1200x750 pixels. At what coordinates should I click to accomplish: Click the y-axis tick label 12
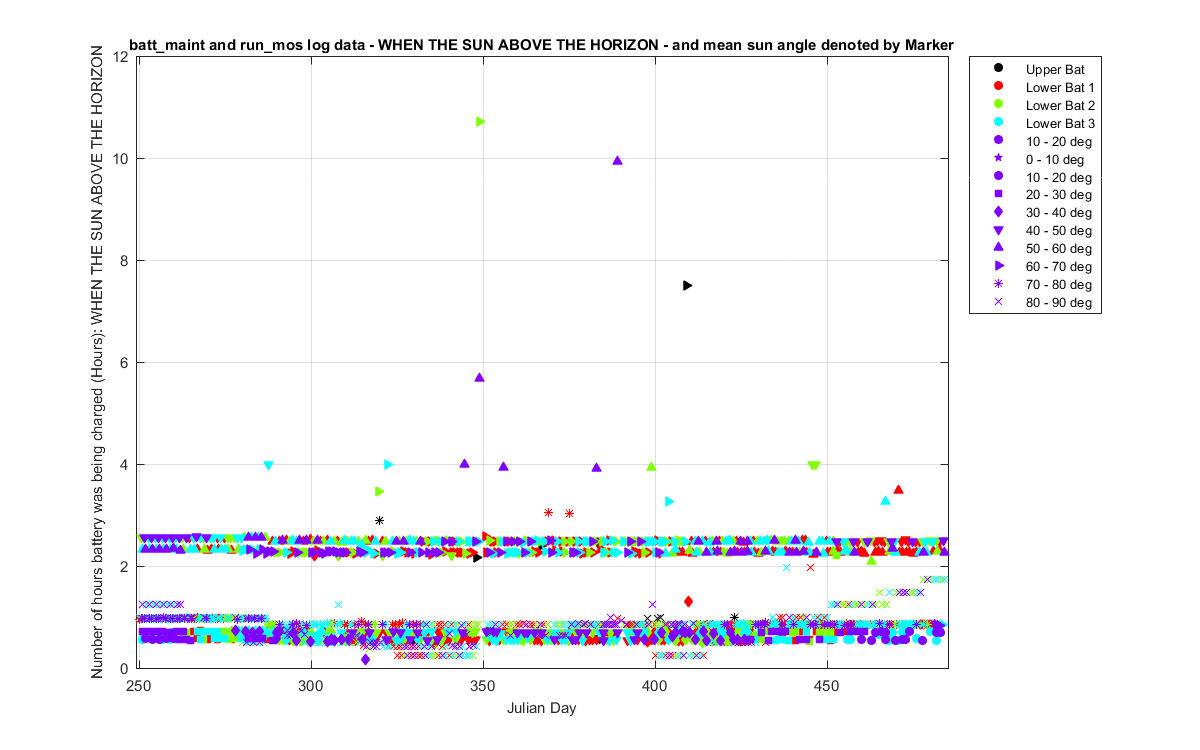tap(121, 57)
